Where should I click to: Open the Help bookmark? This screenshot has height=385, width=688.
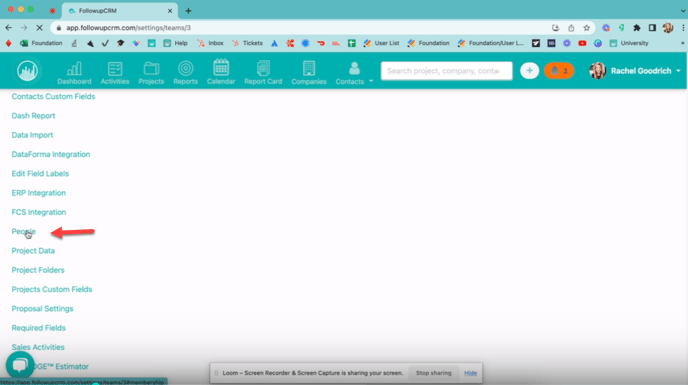click(176, 43)
